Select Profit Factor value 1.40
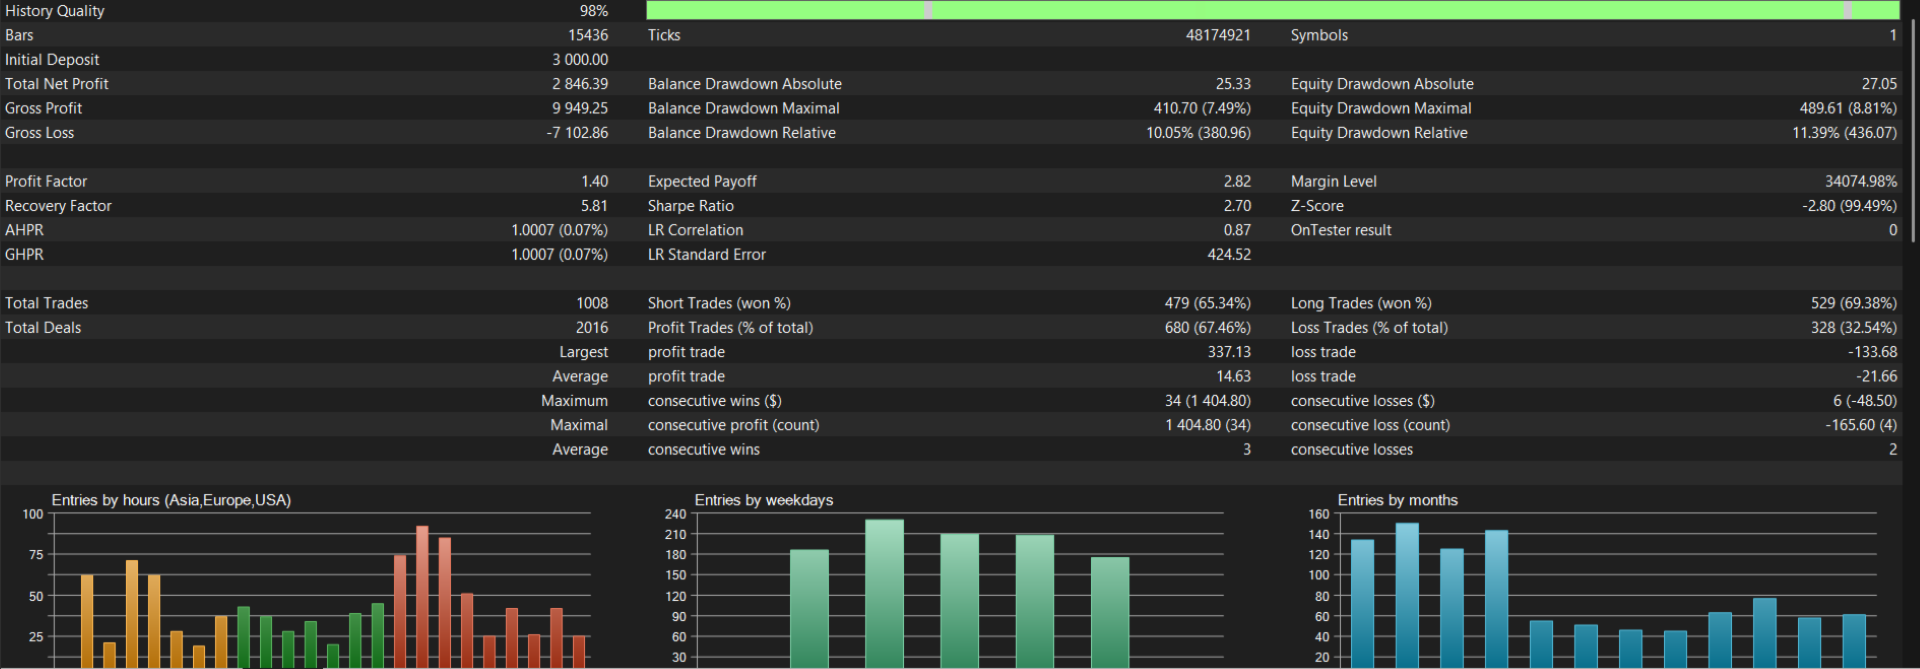This screenshot has width=1920, height=669. [594, 181]
